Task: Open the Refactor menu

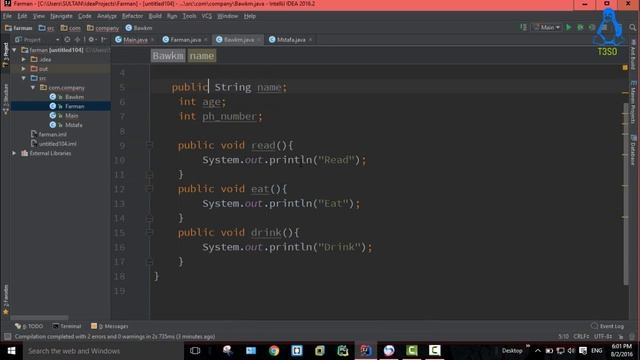Action: [132, 16]
